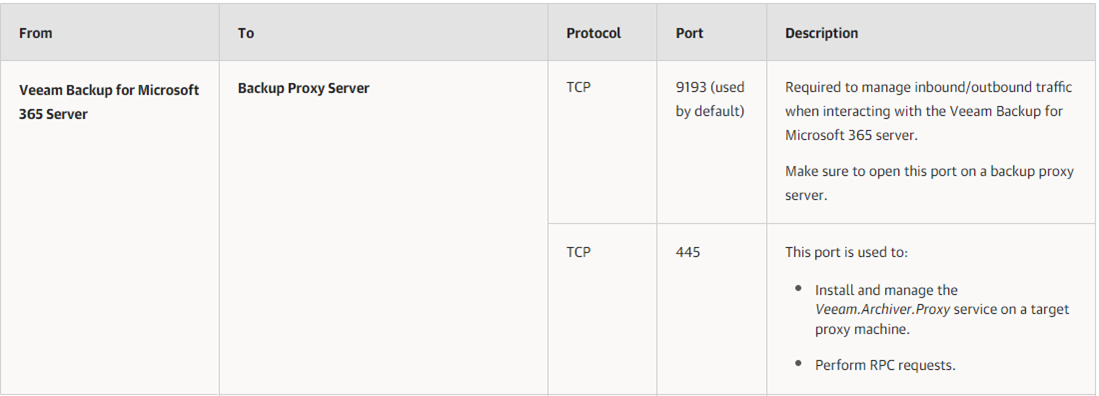
Task: Click the 'Perform RPC requests.' bullet item
Action: click(885, 365)
